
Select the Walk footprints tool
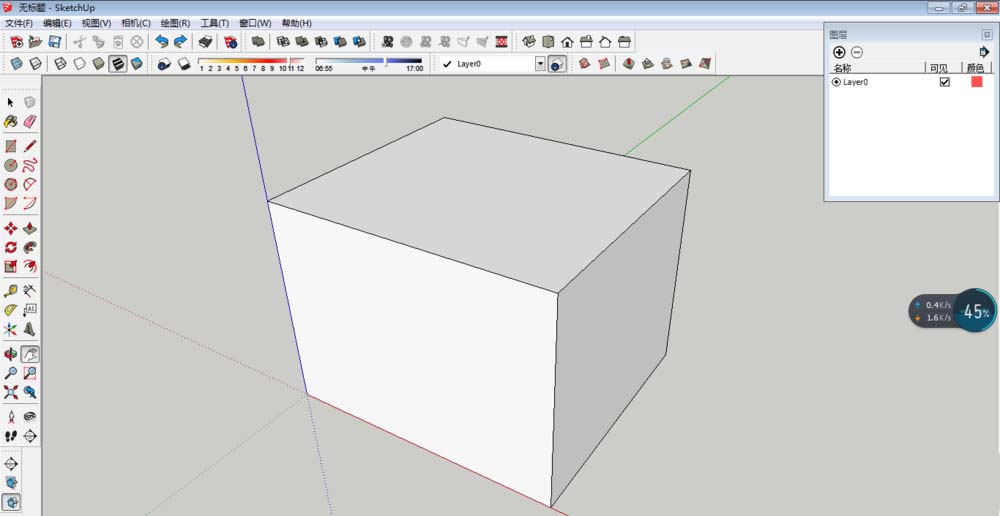tap(11, 436)
